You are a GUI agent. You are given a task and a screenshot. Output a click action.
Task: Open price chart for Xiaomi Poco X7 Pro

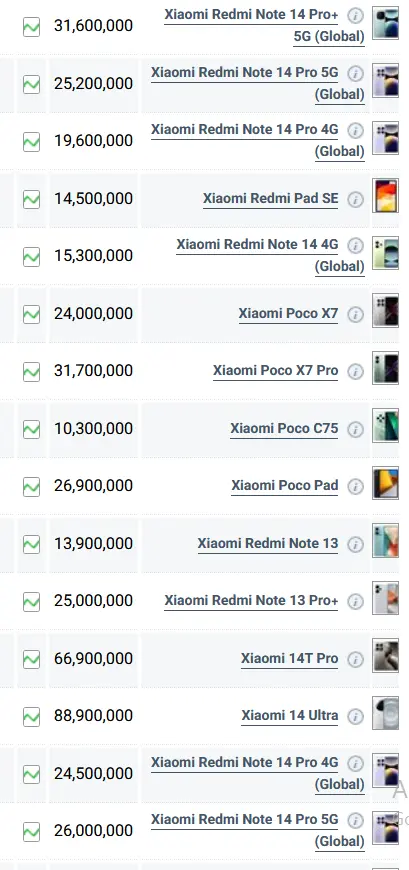click(32, 371)
